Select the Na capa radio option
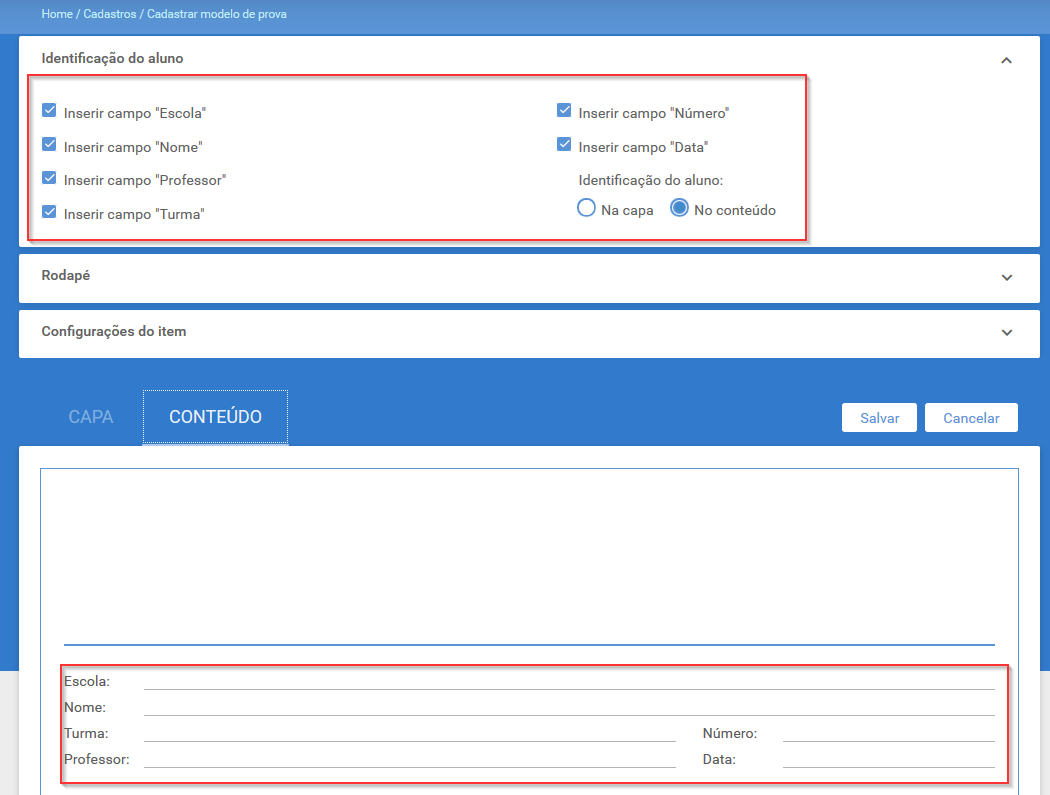The width and height of the screenshot is (1050, 795). [x=586, y=208]
